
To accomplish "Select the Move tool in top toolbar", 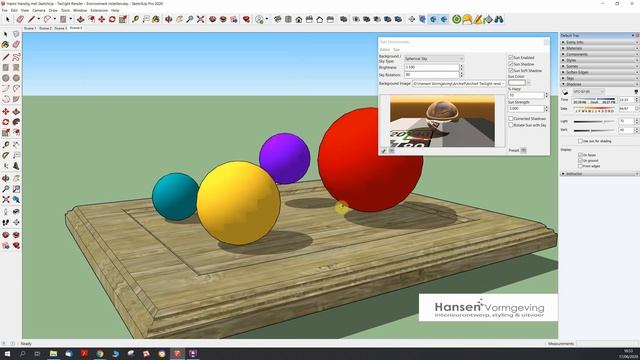I will coord(101,19).
